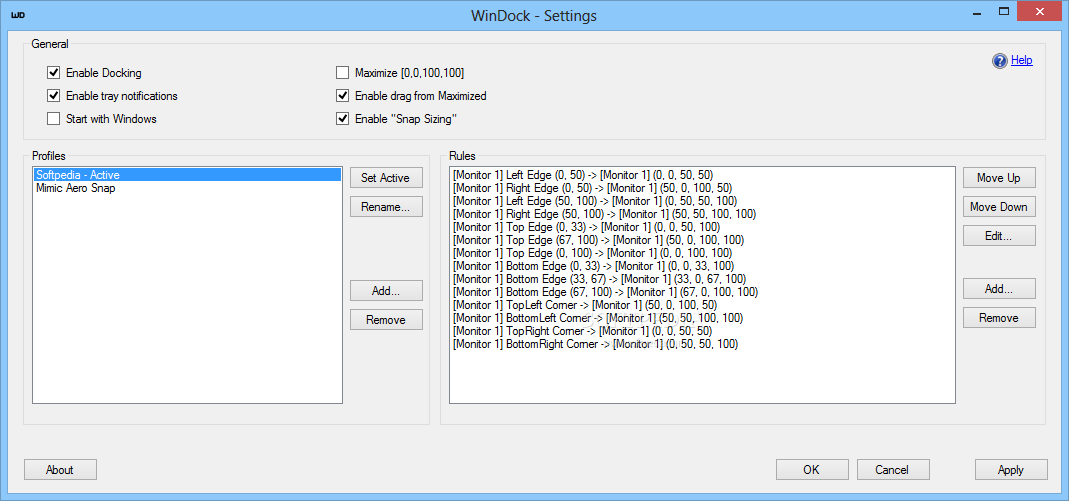1069x501 pixels.
Task: Maximize the WinDock Settings window
Action: (1004, 12)
